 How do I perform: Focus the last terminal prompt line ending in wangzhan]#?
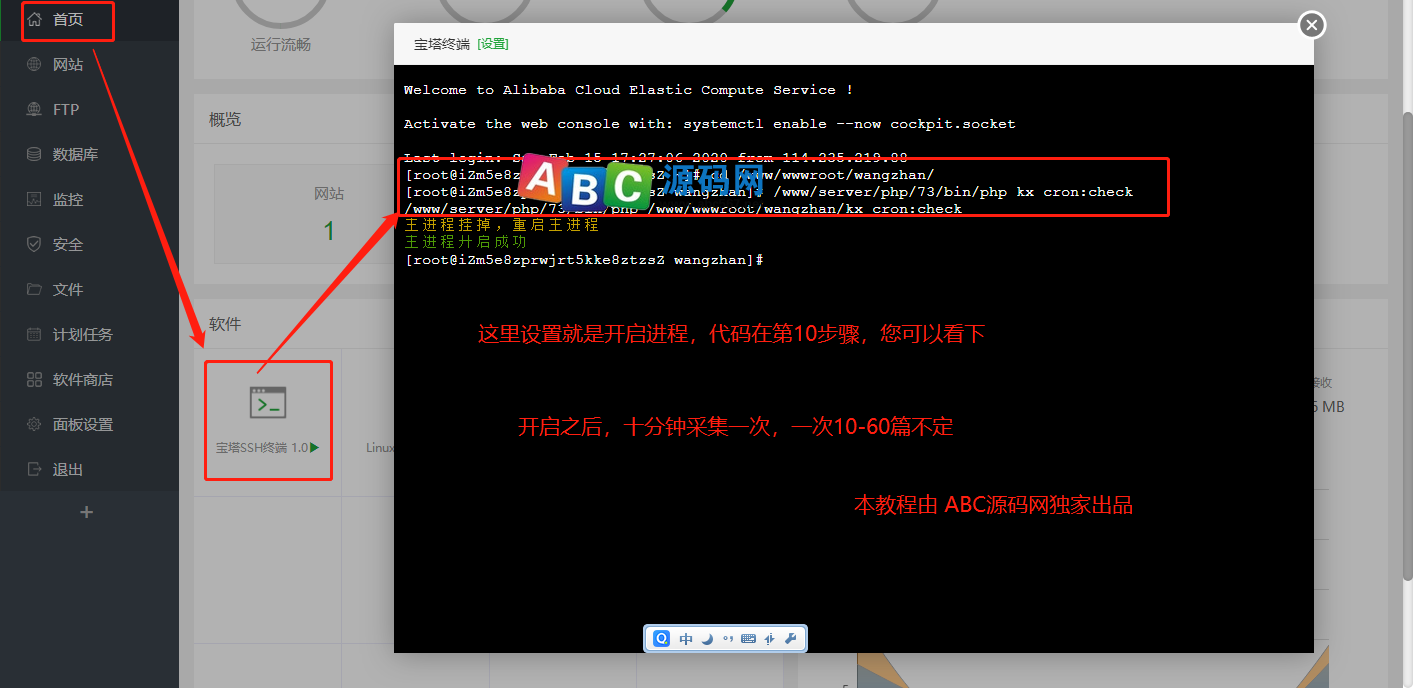coord(584,260)
